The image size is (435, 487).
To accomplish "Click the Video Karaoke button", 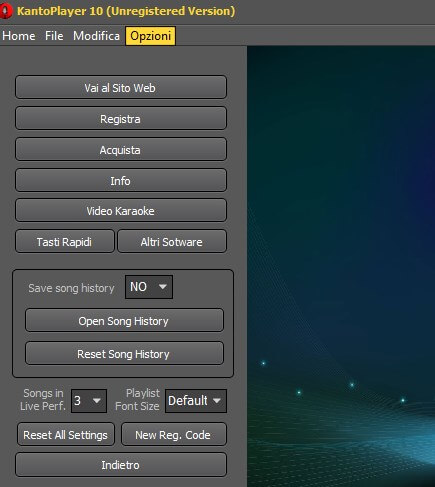I will (x=121, y=210).
